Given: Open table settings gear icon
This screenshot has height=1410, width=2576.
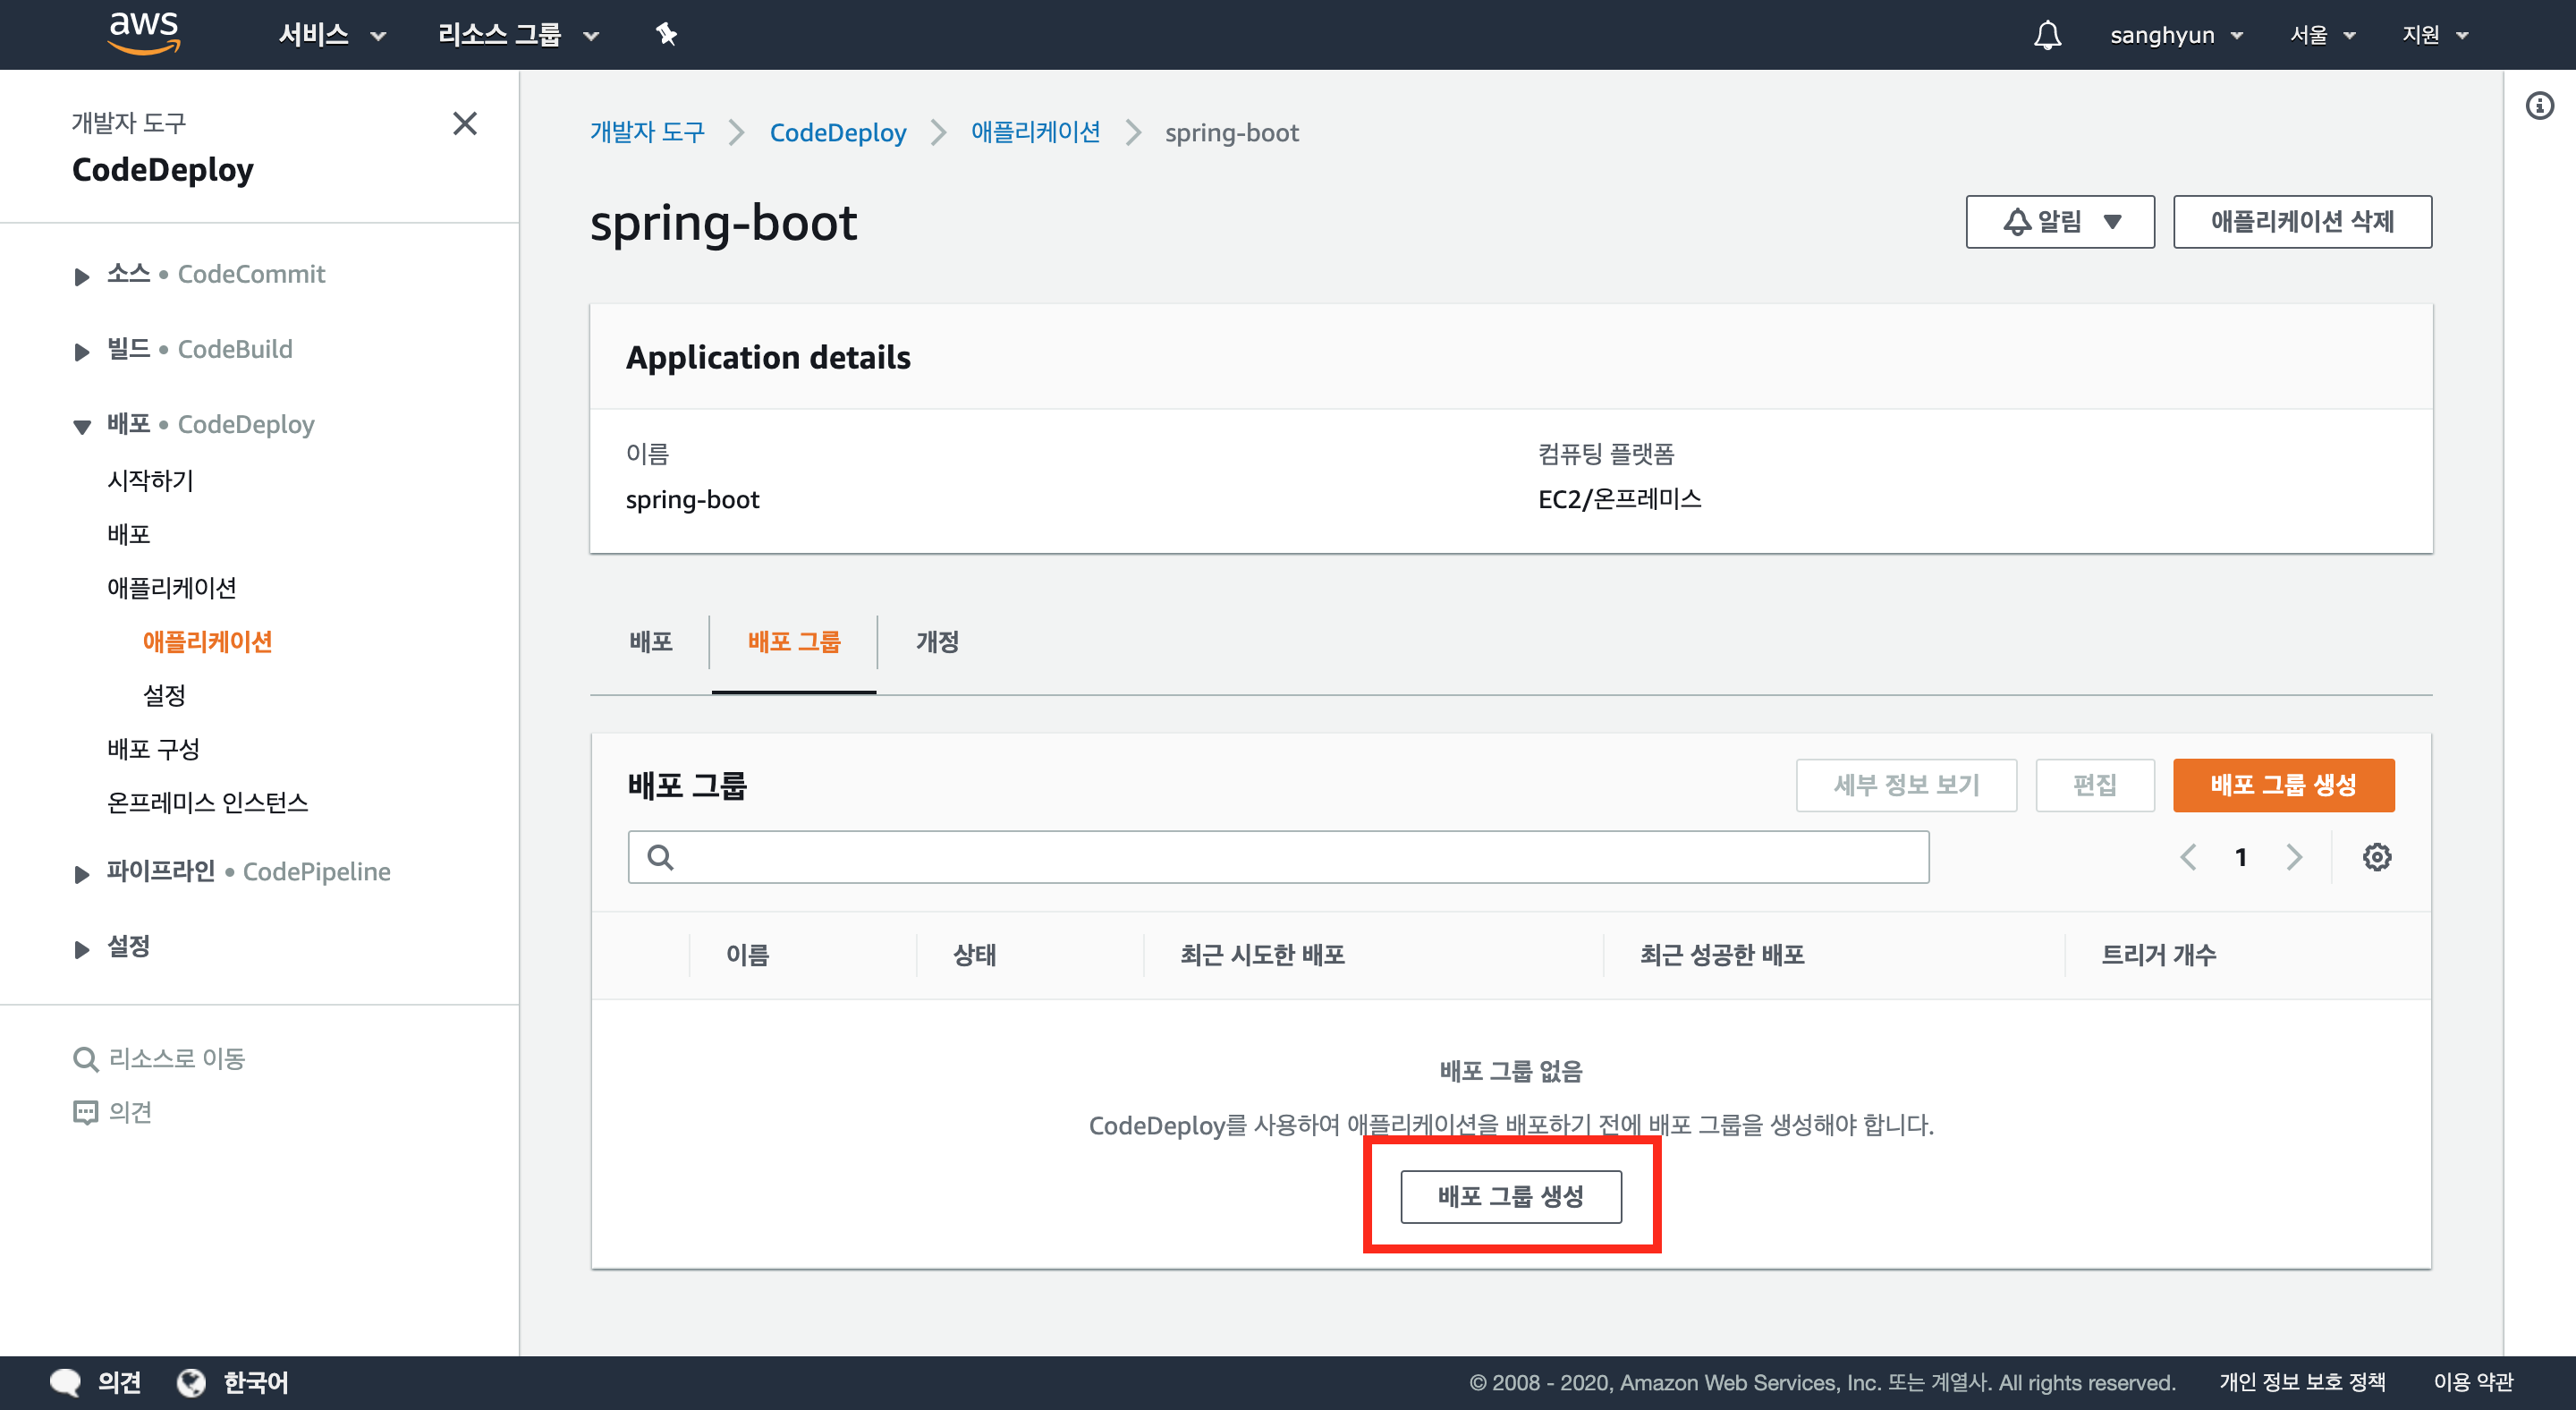Looking at the screenshot, I should tap(2376, 857).
